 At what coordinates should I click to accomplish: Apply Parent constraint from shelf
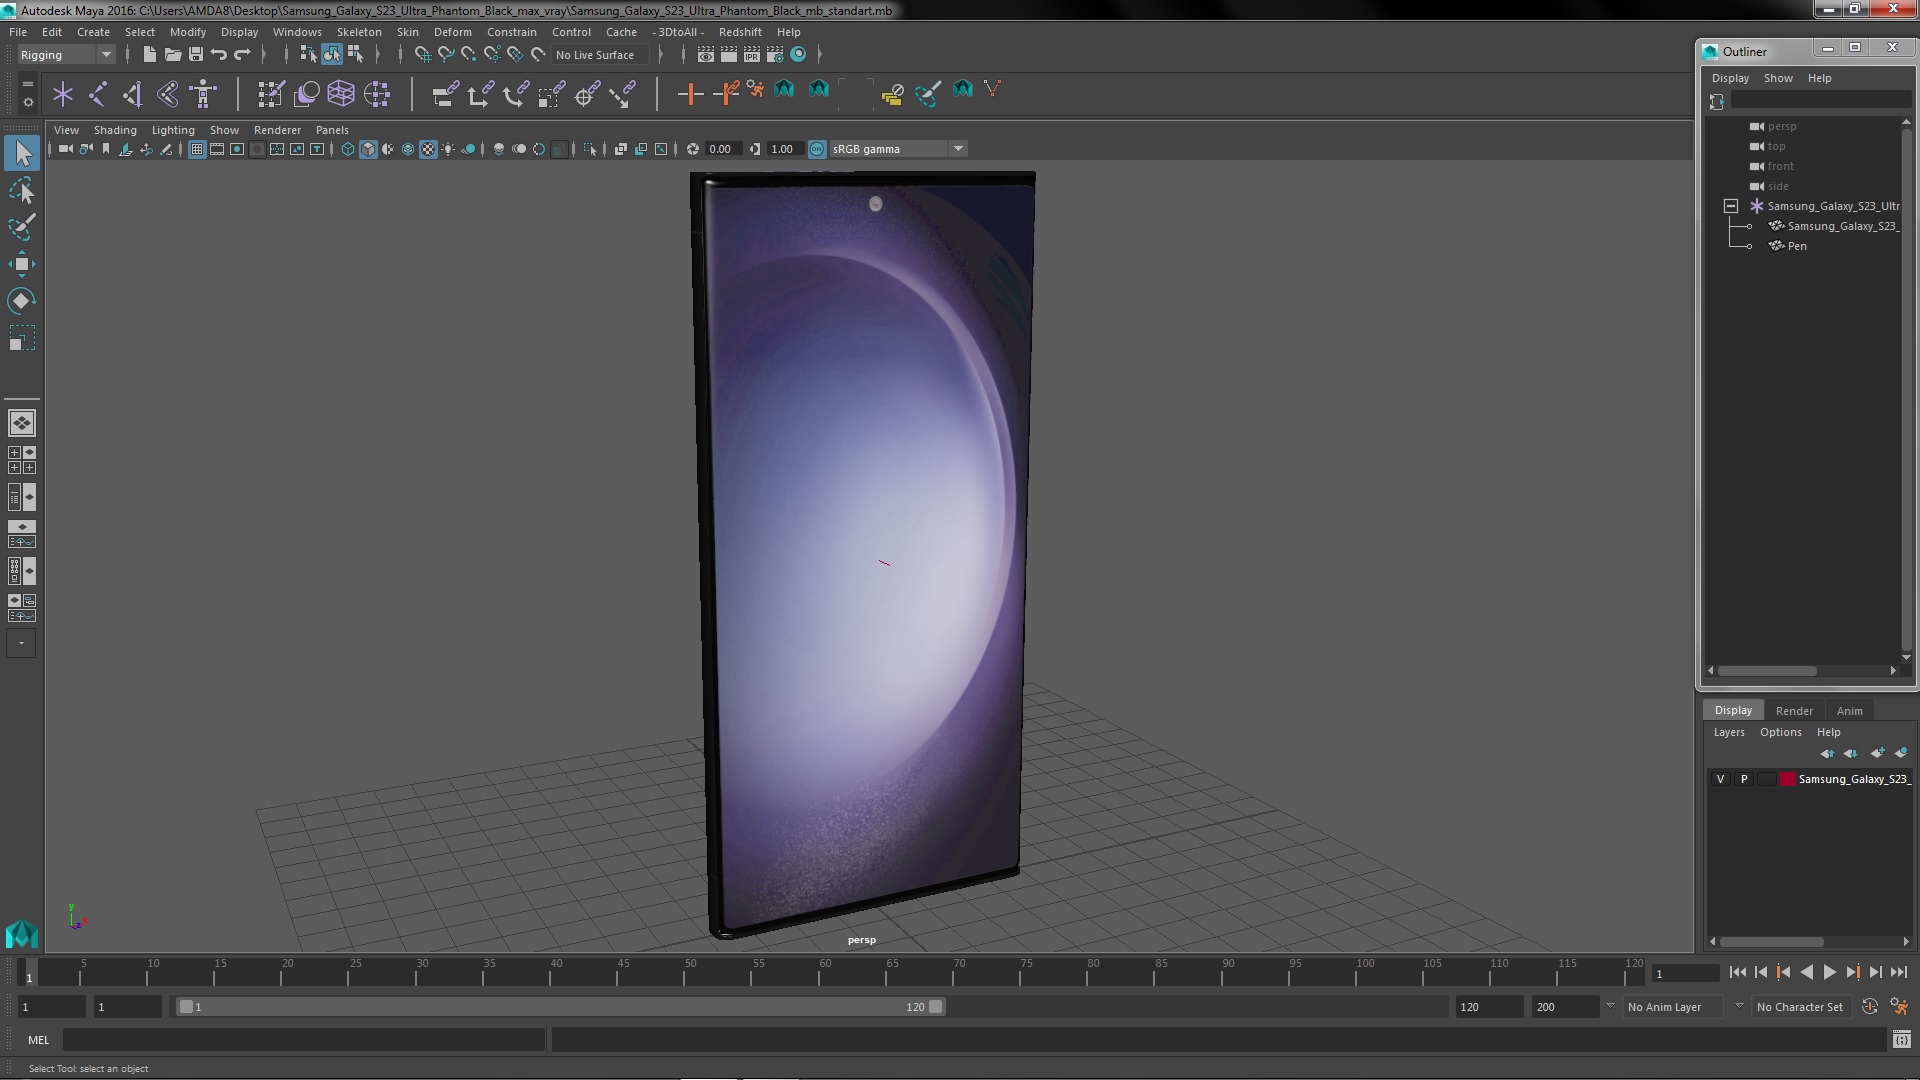[x=445, y=94]
